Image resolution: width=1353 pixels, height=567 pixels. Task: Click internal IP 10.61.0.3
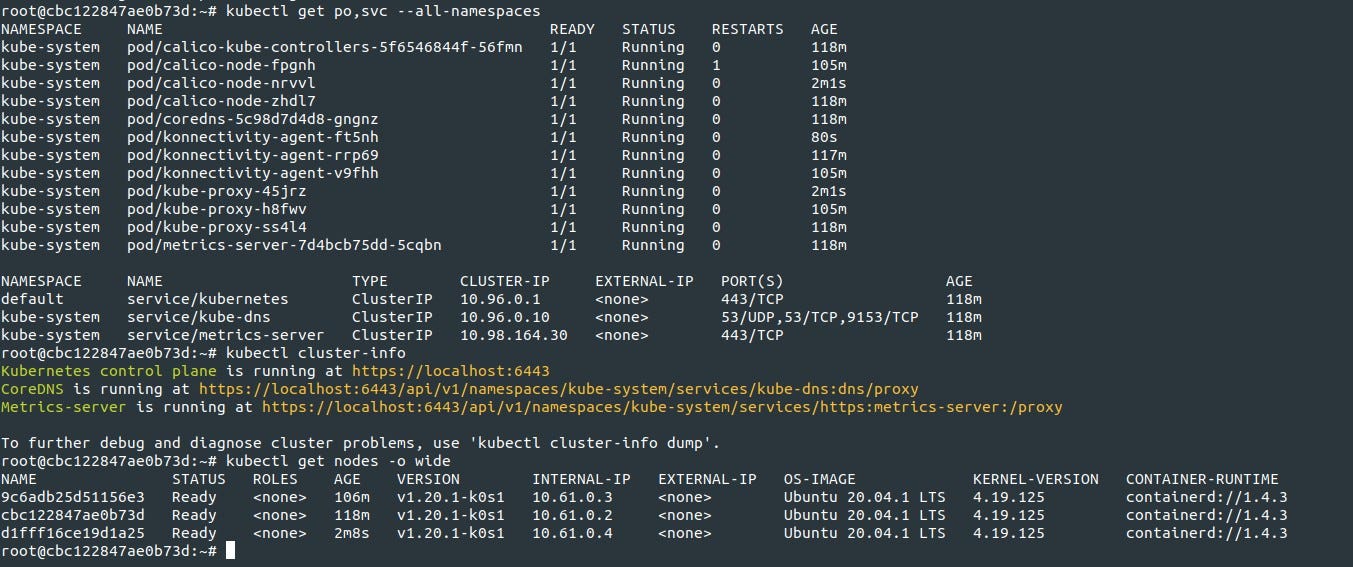pyautogui.click(x=572, y=497)
